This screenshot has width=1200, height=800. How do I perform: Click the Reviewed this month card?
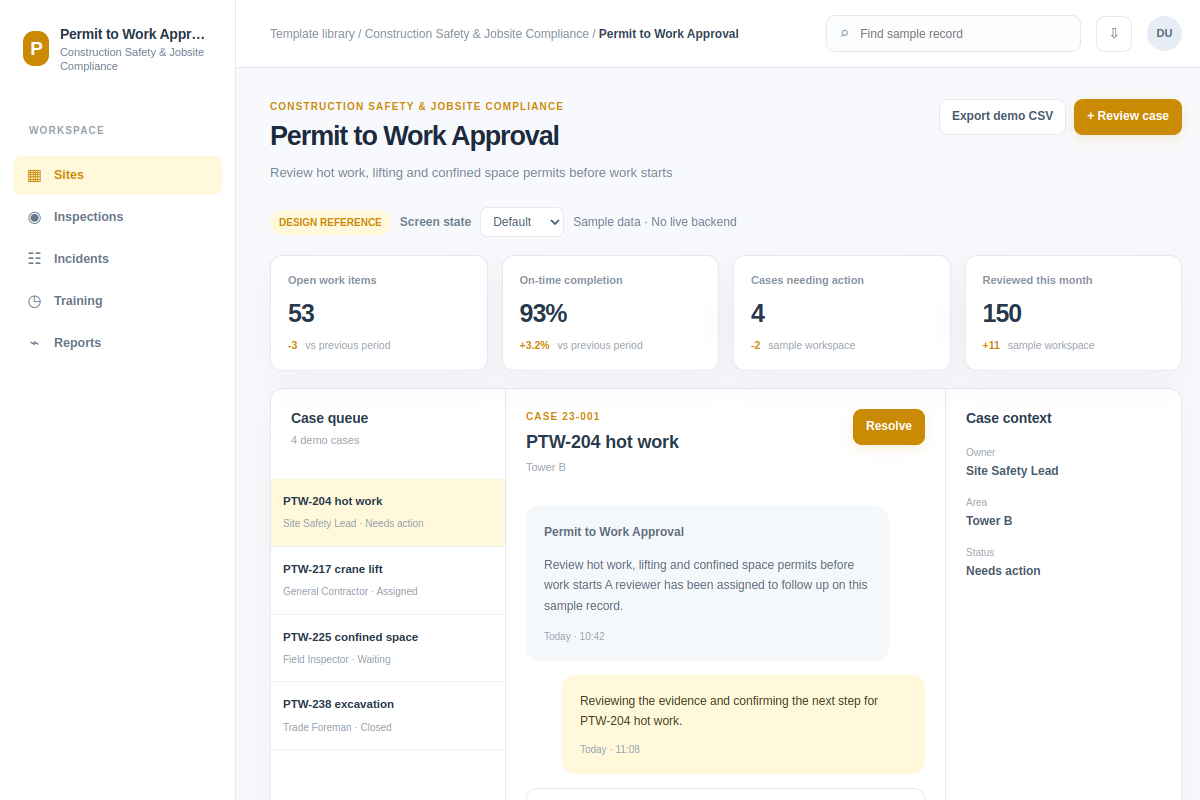pyautogui.click(x=1073, y=313)
